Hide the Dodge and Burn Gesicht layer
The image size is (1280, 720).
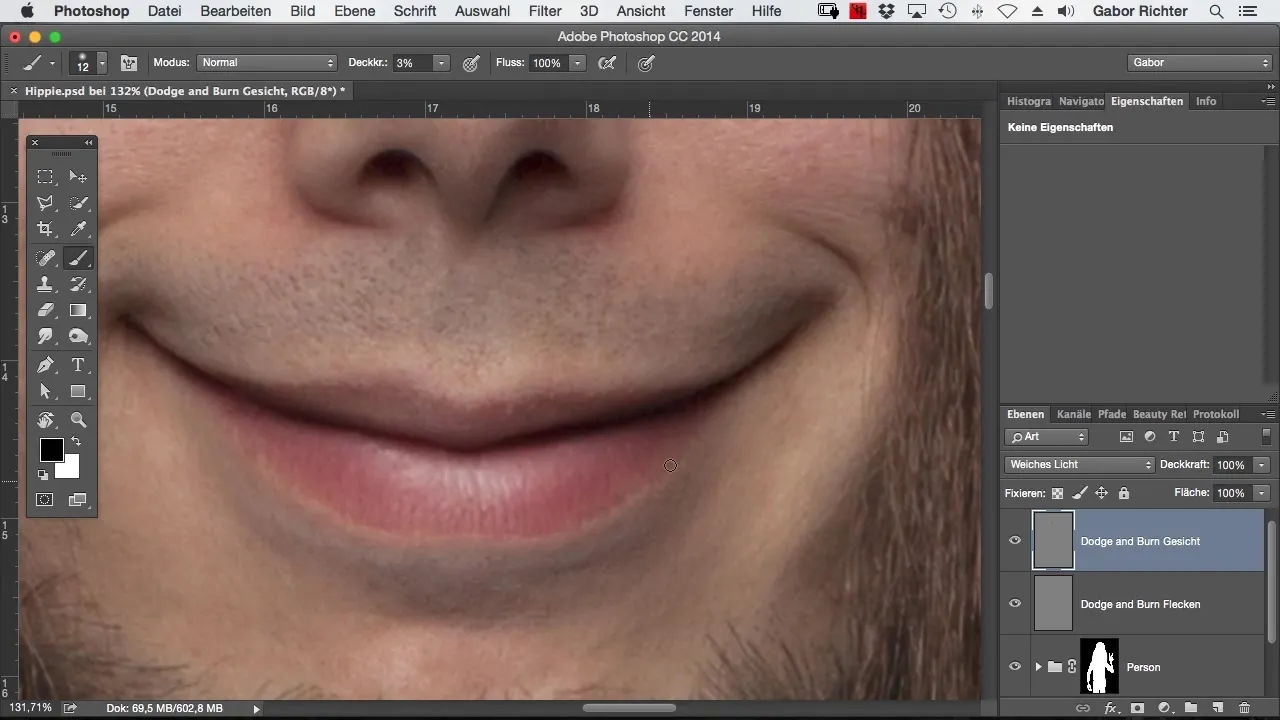click(1015, 540)
